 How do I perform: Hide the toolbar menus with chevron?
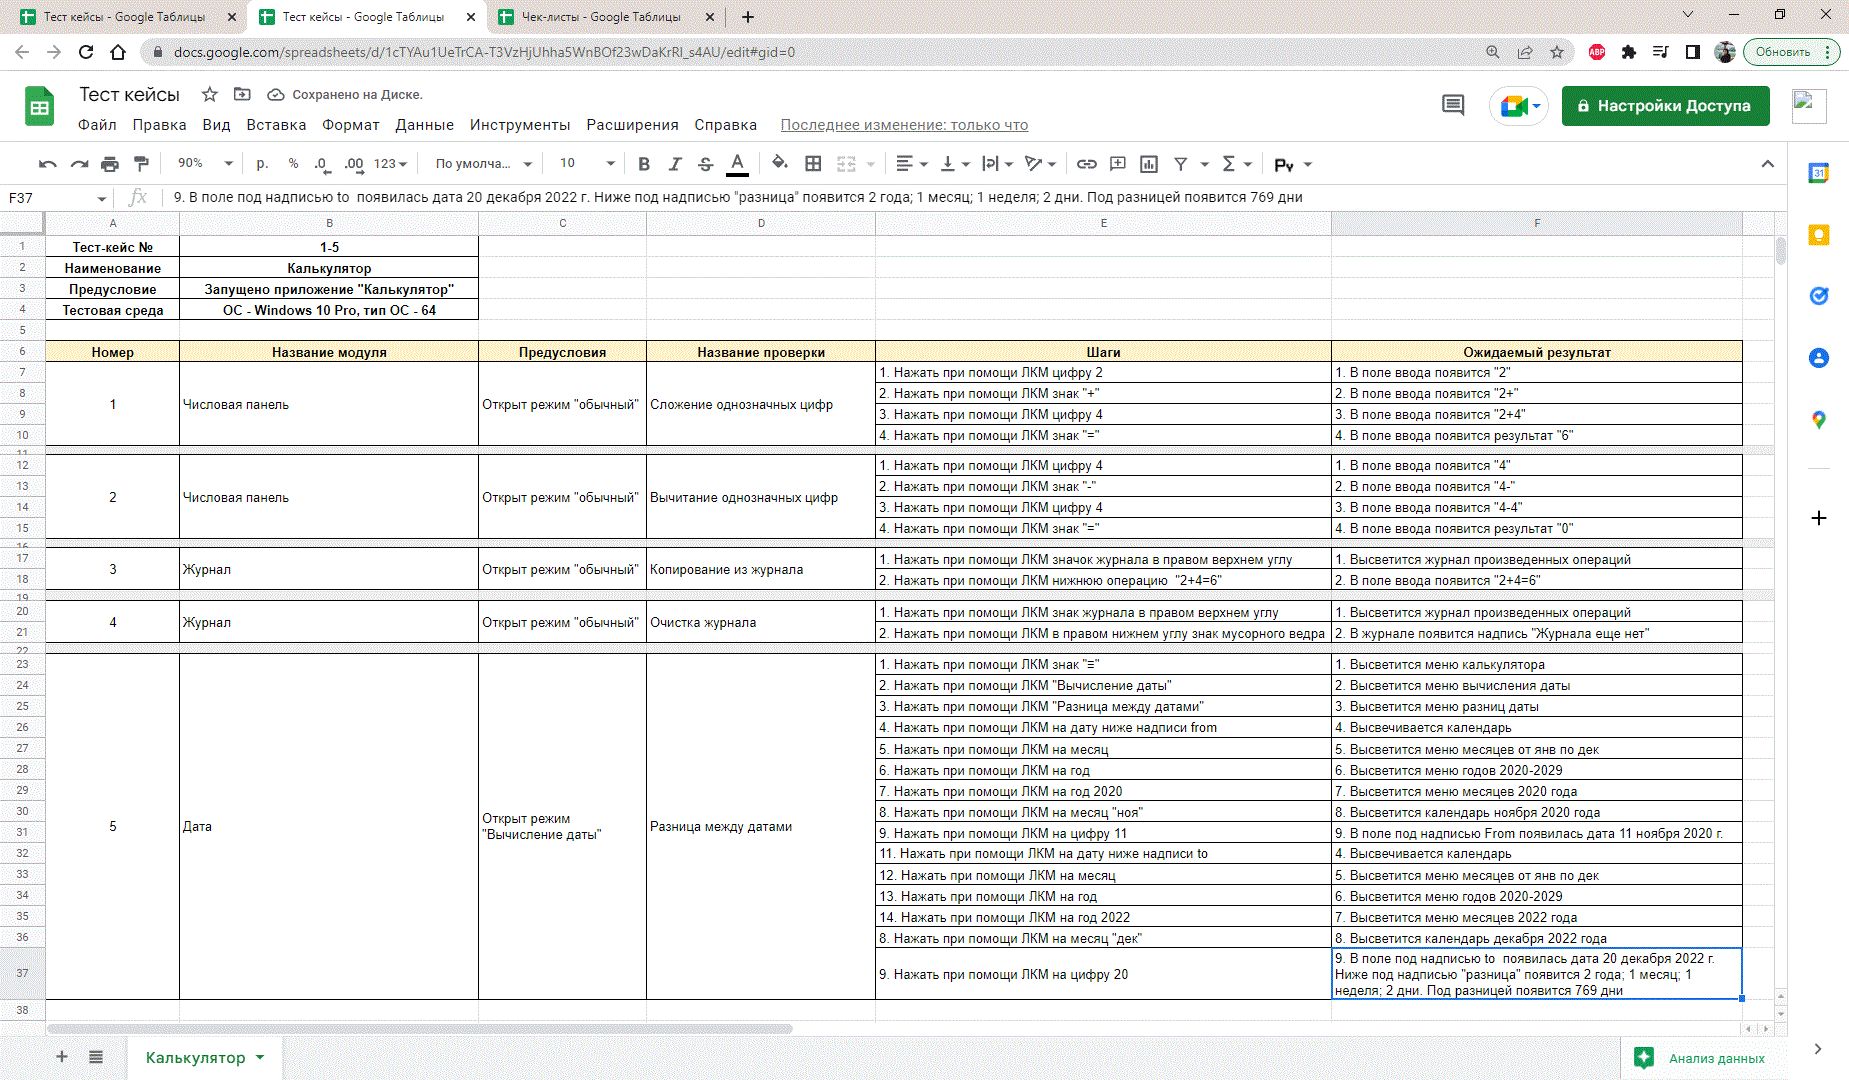click(1767, 164)
